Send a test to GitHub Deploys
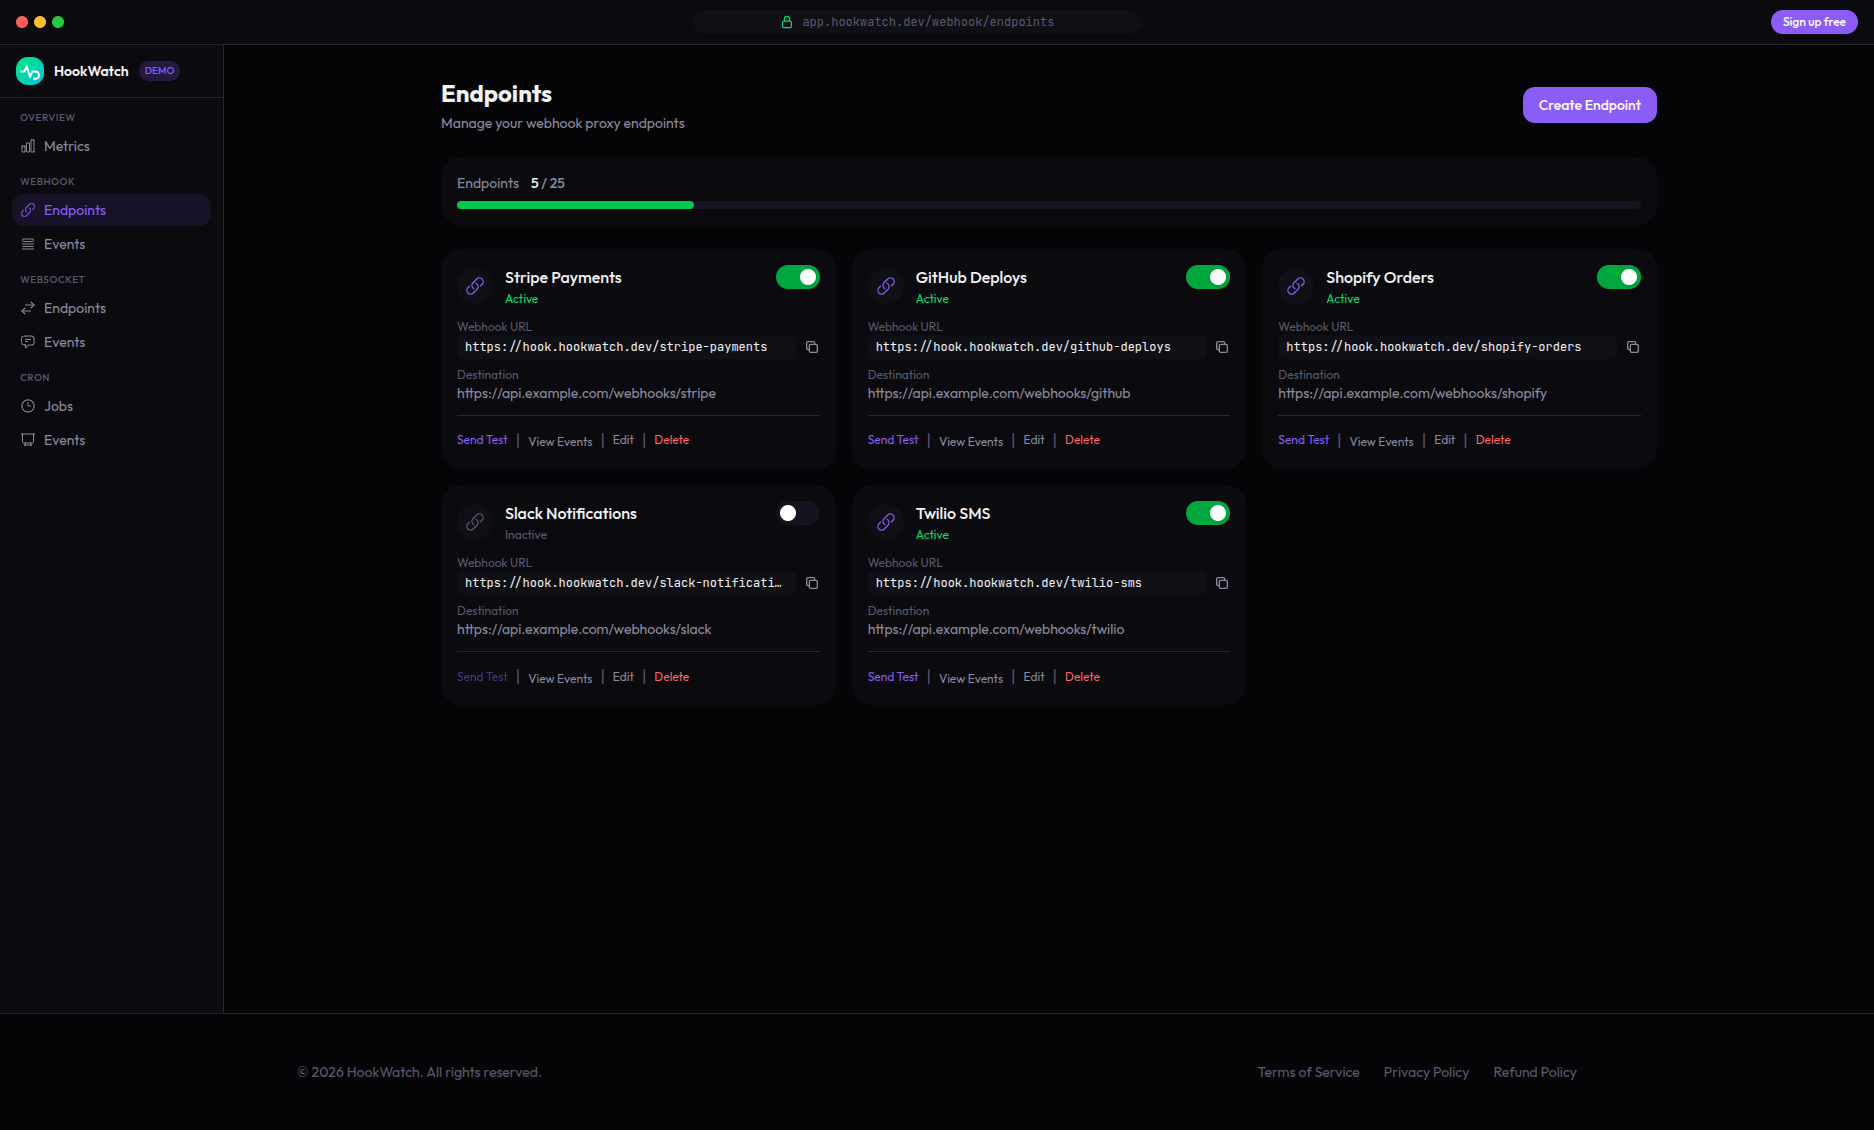1874x1130 pixels. 892,440
